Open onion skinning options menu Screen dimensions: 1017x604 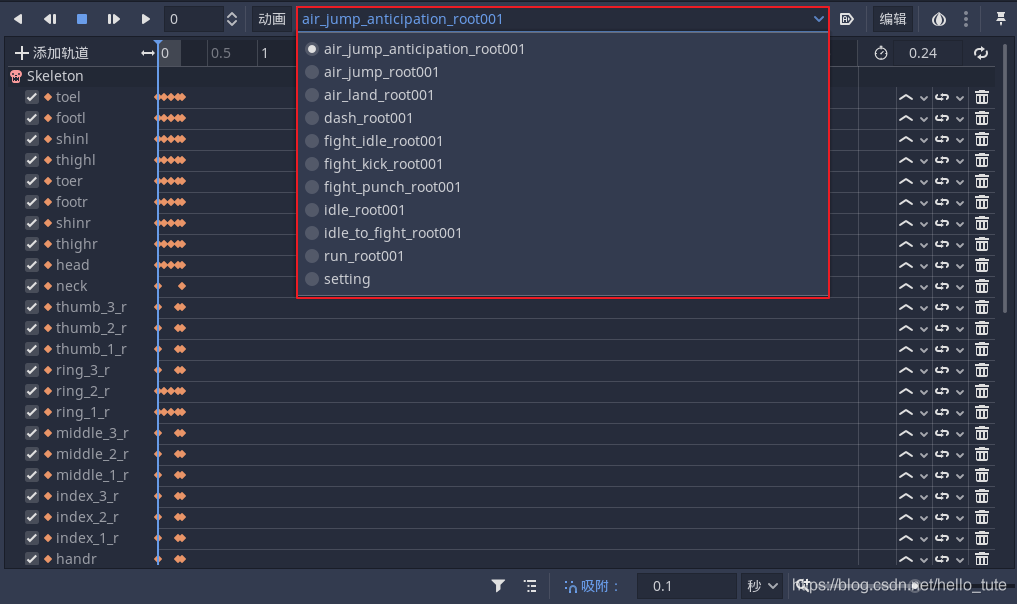click(x=966, y=19)
